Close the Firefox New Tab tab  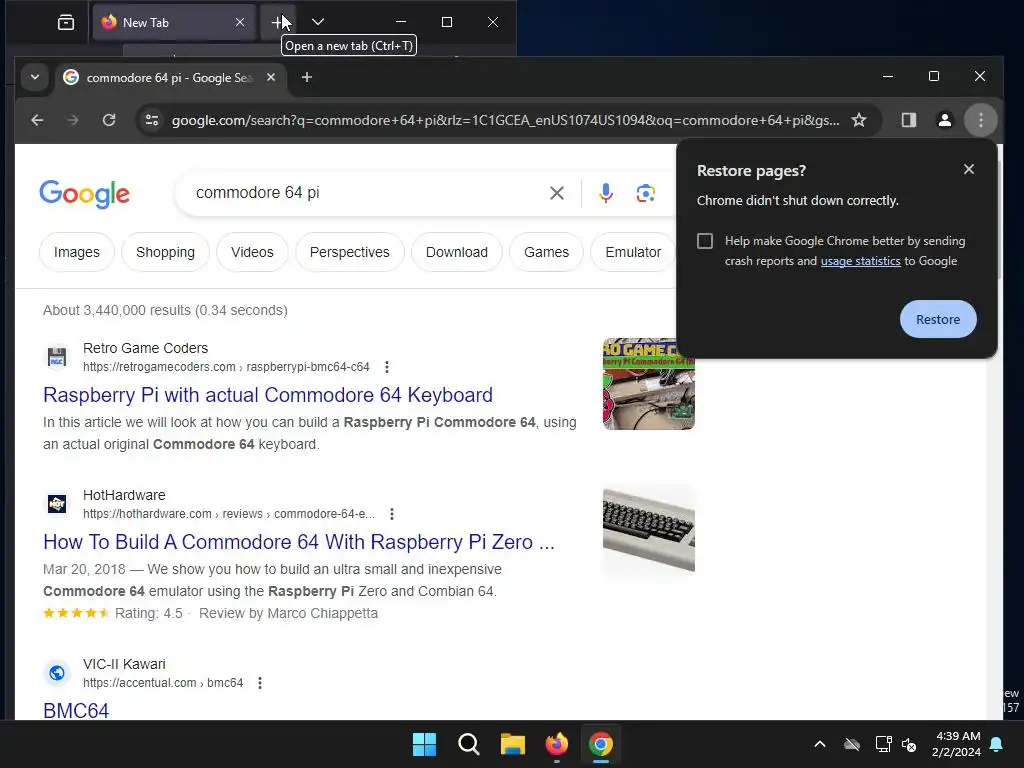[240, 22]
